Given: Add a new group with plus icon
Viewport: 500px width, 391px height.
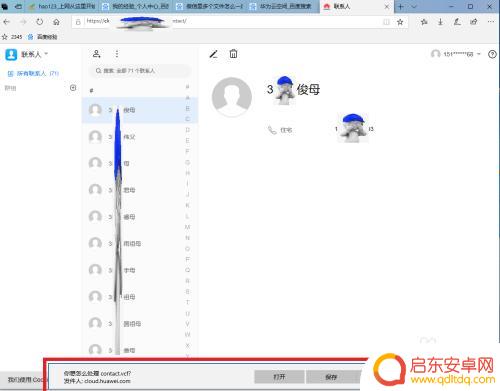Looking at the screenshot, I should click(73, 88).
